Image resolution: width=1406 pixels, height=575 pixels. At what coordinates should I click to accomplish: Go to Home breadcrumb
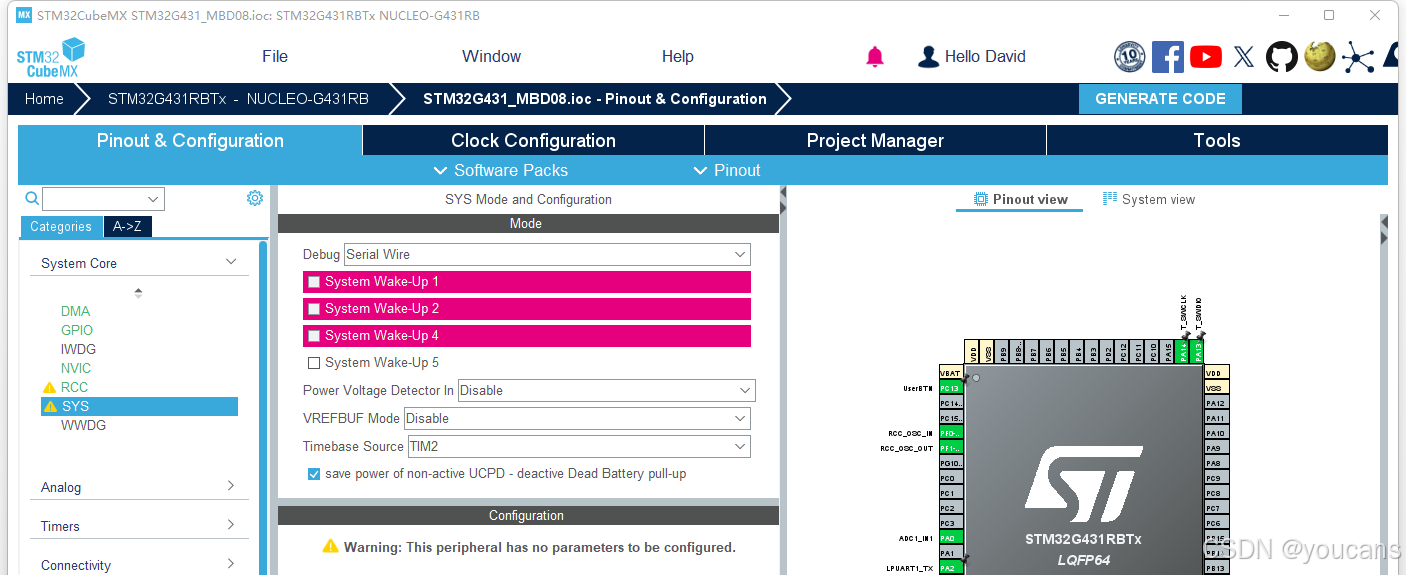click(x=44, y=99)
